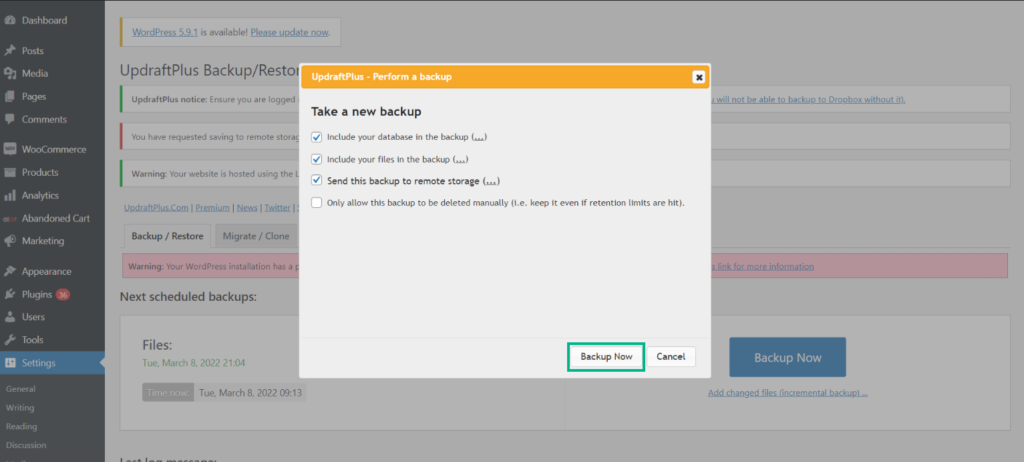
Task: Click the Abandoned Cart icon
Action: 10,218
